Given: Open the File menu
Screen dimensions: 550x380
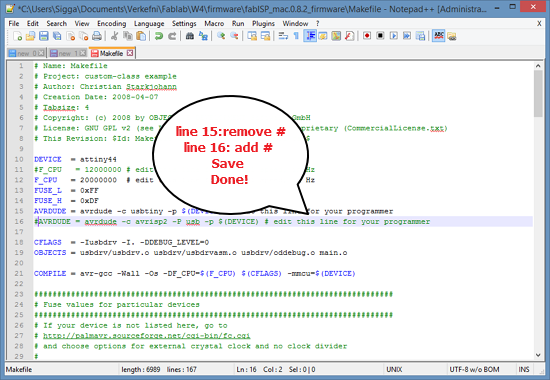Looking at the screenshot, I should [x=14, y=24].
